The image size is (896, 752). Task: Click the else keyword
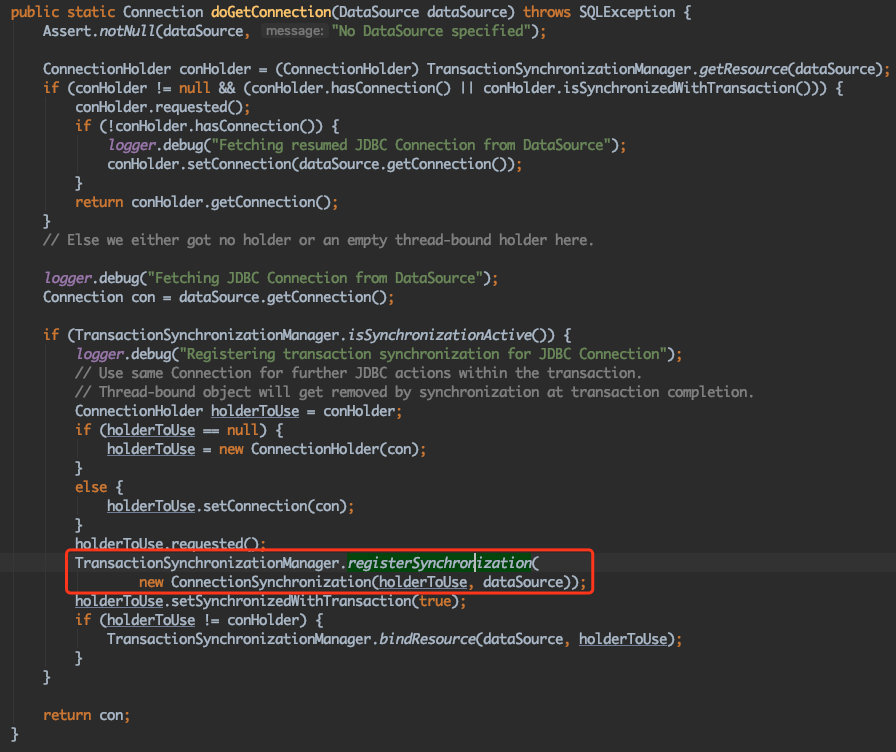point(91,487)
